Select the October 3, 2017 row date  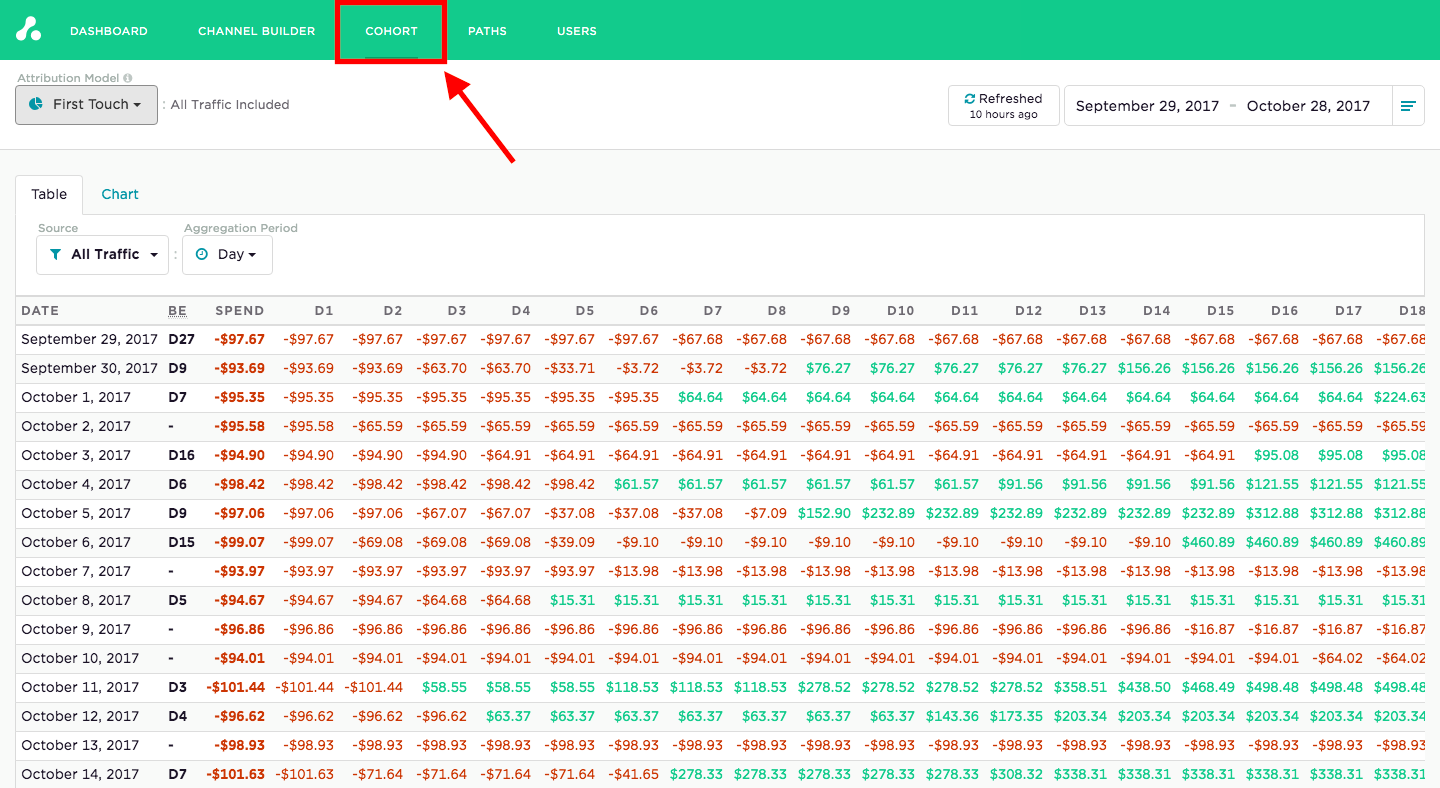[x=76, y=455]
